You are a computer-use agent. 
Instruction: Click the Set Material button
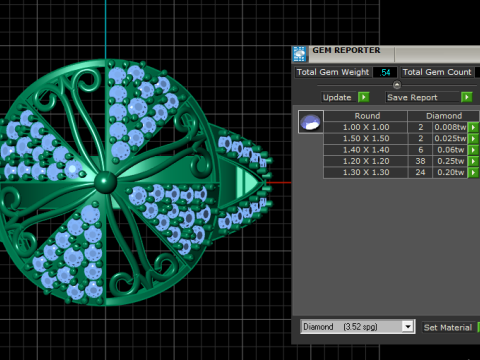tap(448, 327)
